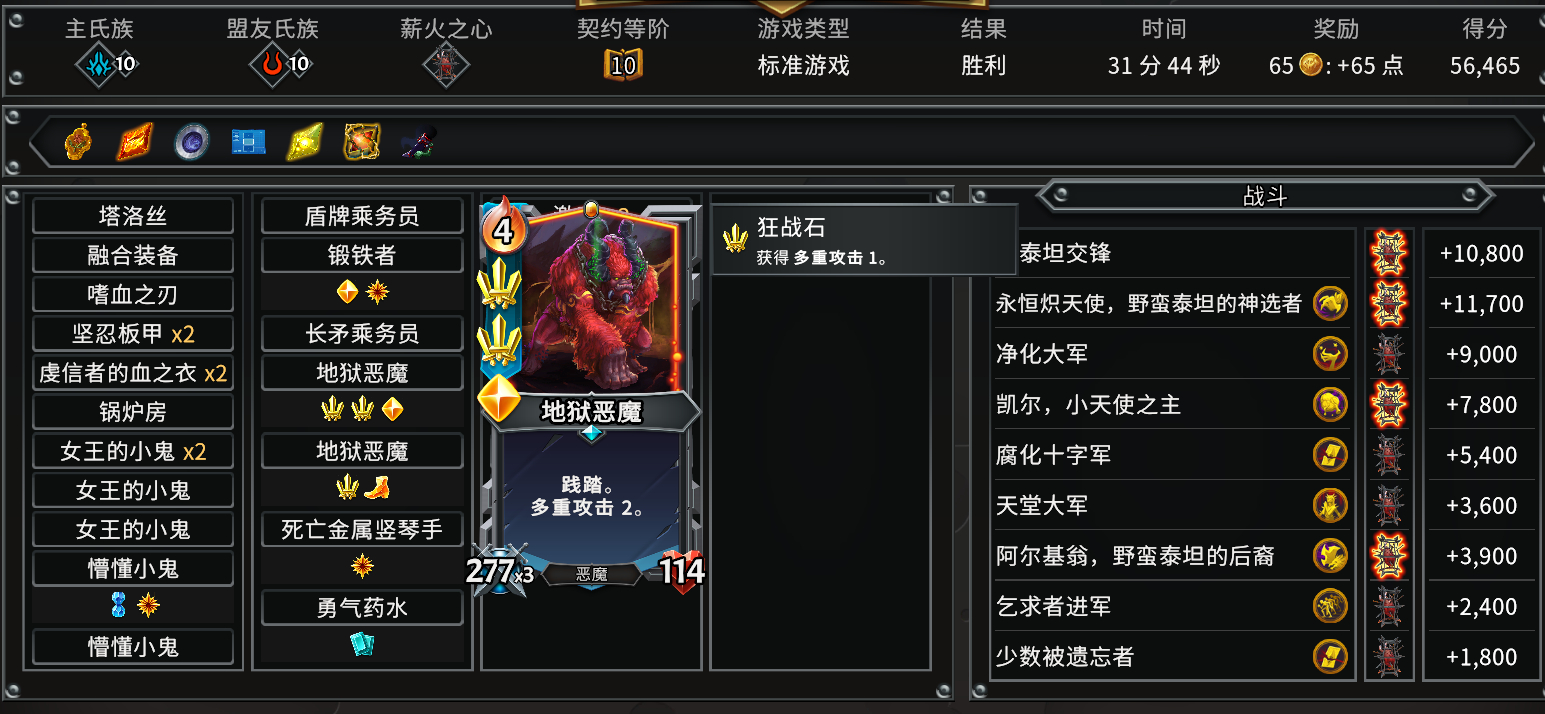1545x714 pixels.
Task: Click the pyre heart icon under 薪火之心
Action: click(445, 66)
